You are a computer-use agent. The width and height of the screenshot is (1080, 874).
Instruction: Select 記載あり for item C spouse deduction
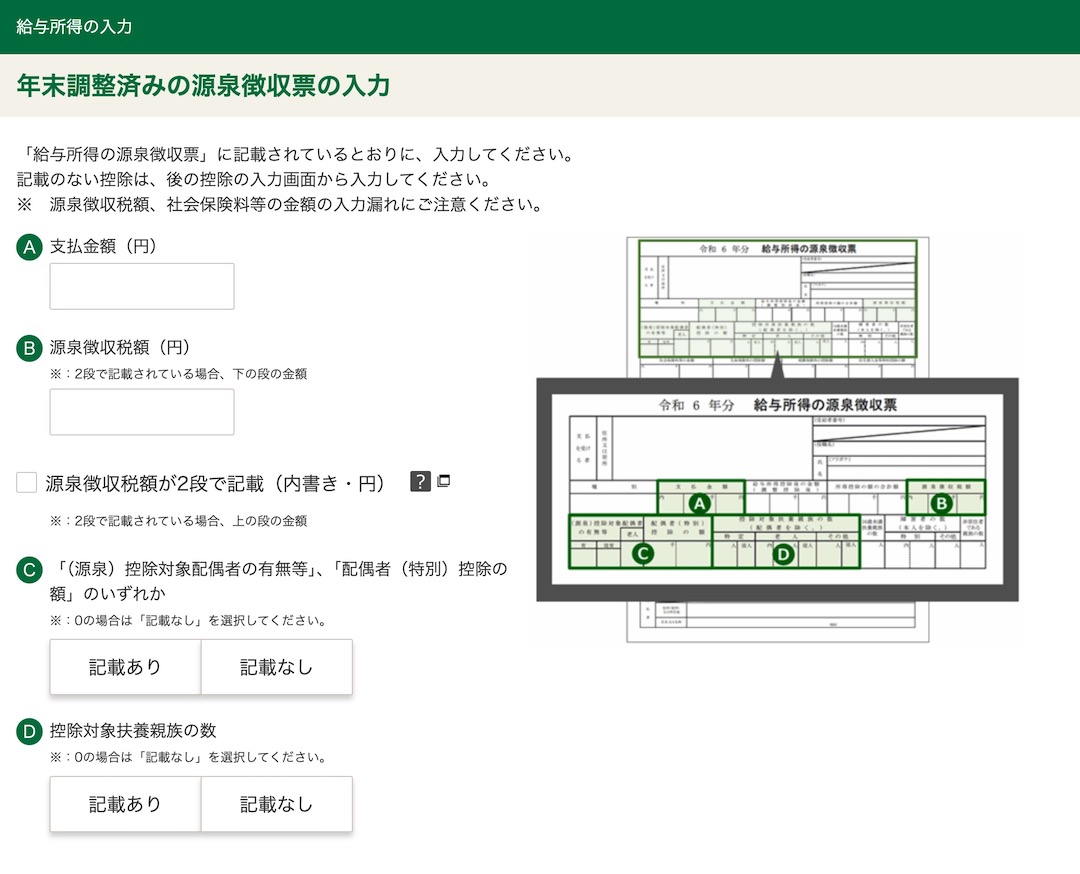pyautogui.click(x=125, y=667)
